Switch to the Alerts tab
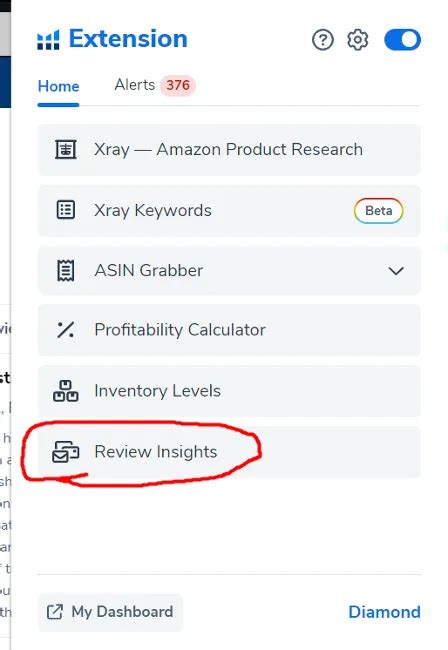Image resolution: width=448 pixels, height=650 pixels. [x=135, y=85]
